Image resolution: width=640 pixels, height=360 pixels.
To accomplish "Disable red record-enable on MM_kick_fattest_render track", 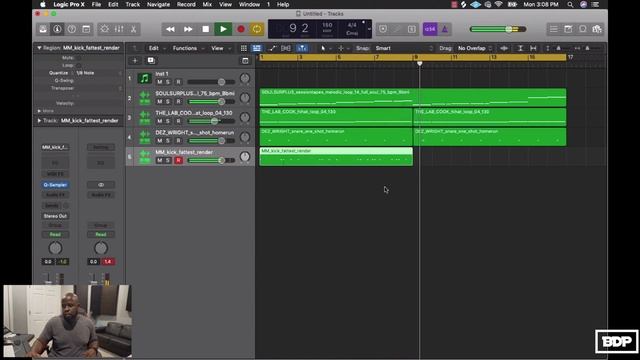I will (x=178, y=160).
